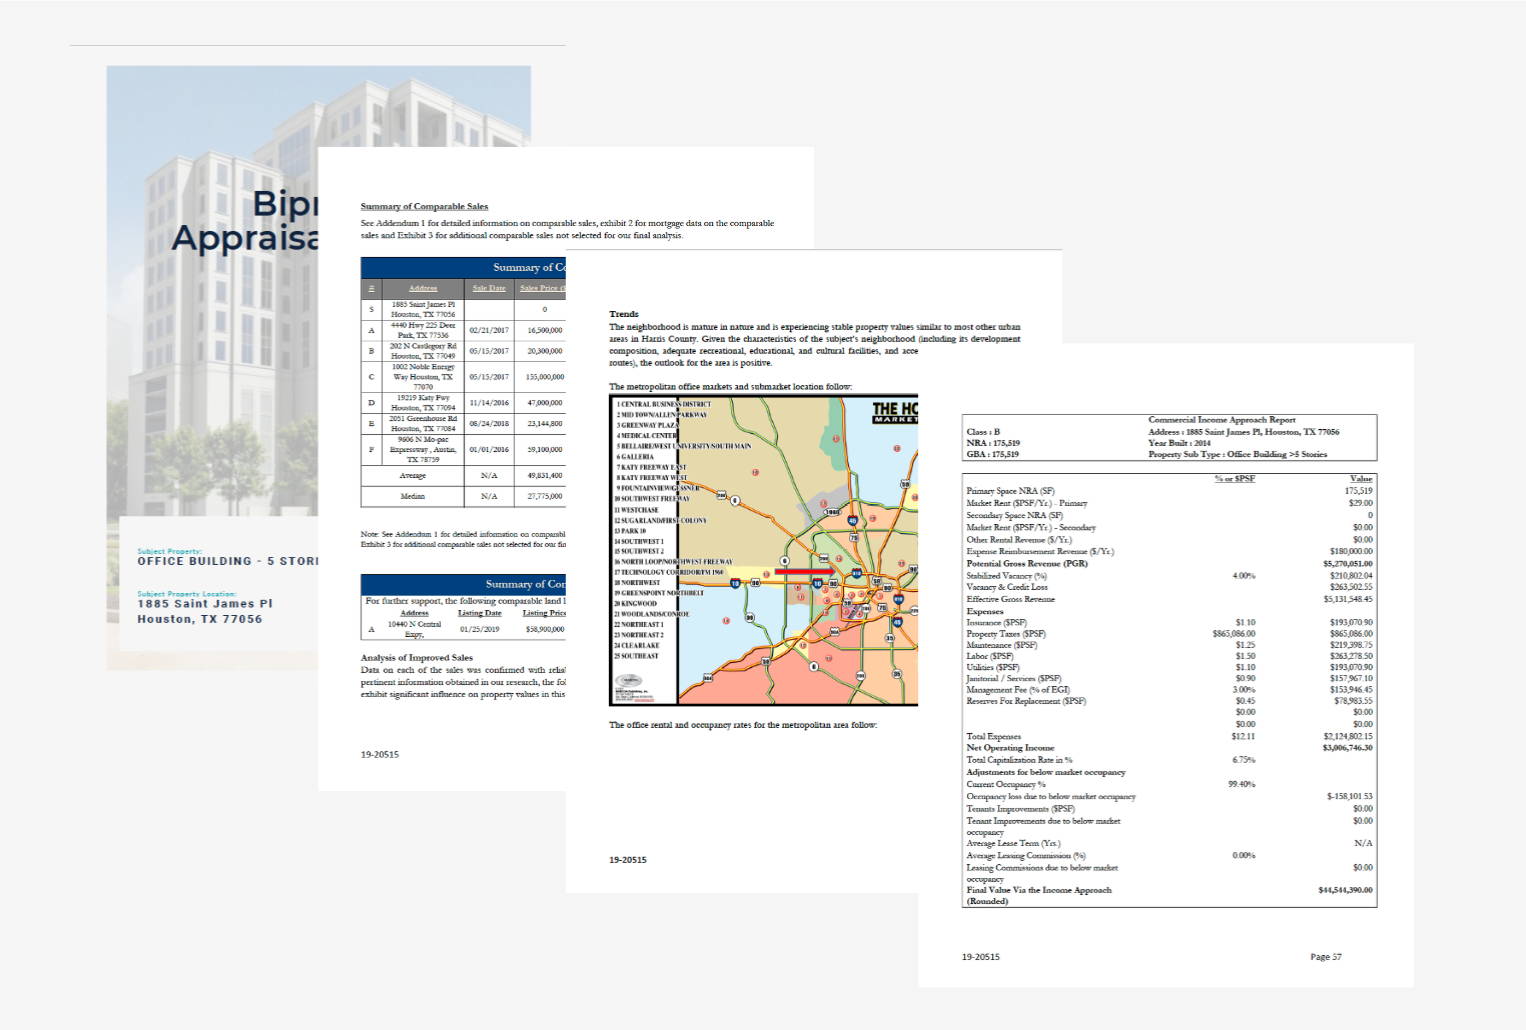Click the '1885 Saint James Pl' address on cover page
Viewport: 1526px width, 1030px height.
tap(205, 604)
